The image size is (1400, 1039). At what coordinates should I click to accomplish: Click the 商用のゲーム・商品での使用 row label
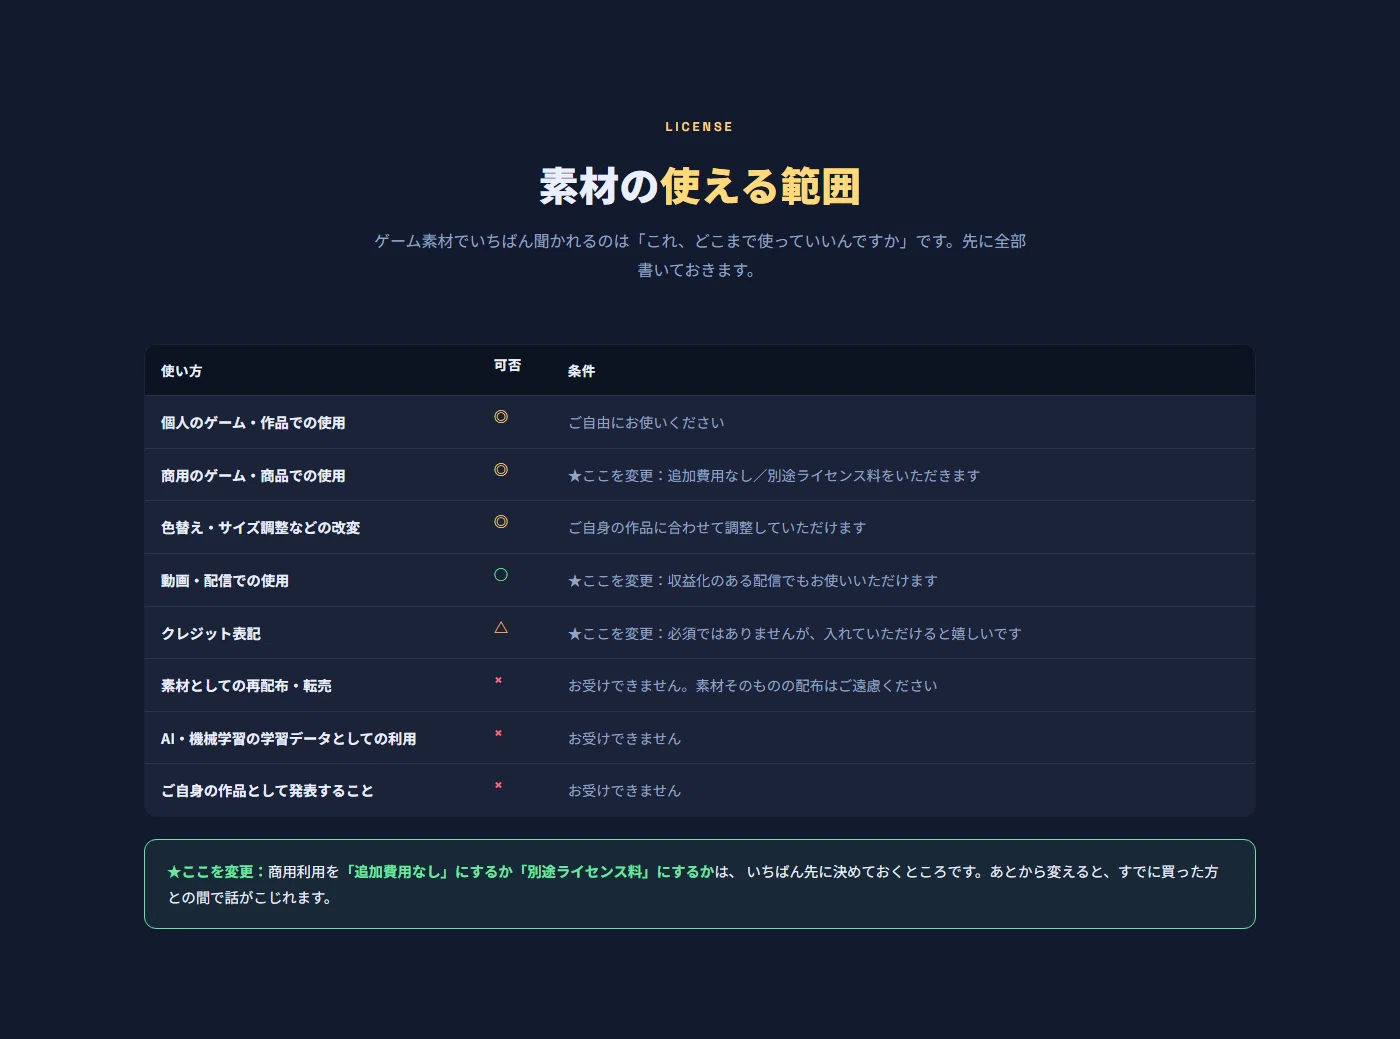(253, 476)
